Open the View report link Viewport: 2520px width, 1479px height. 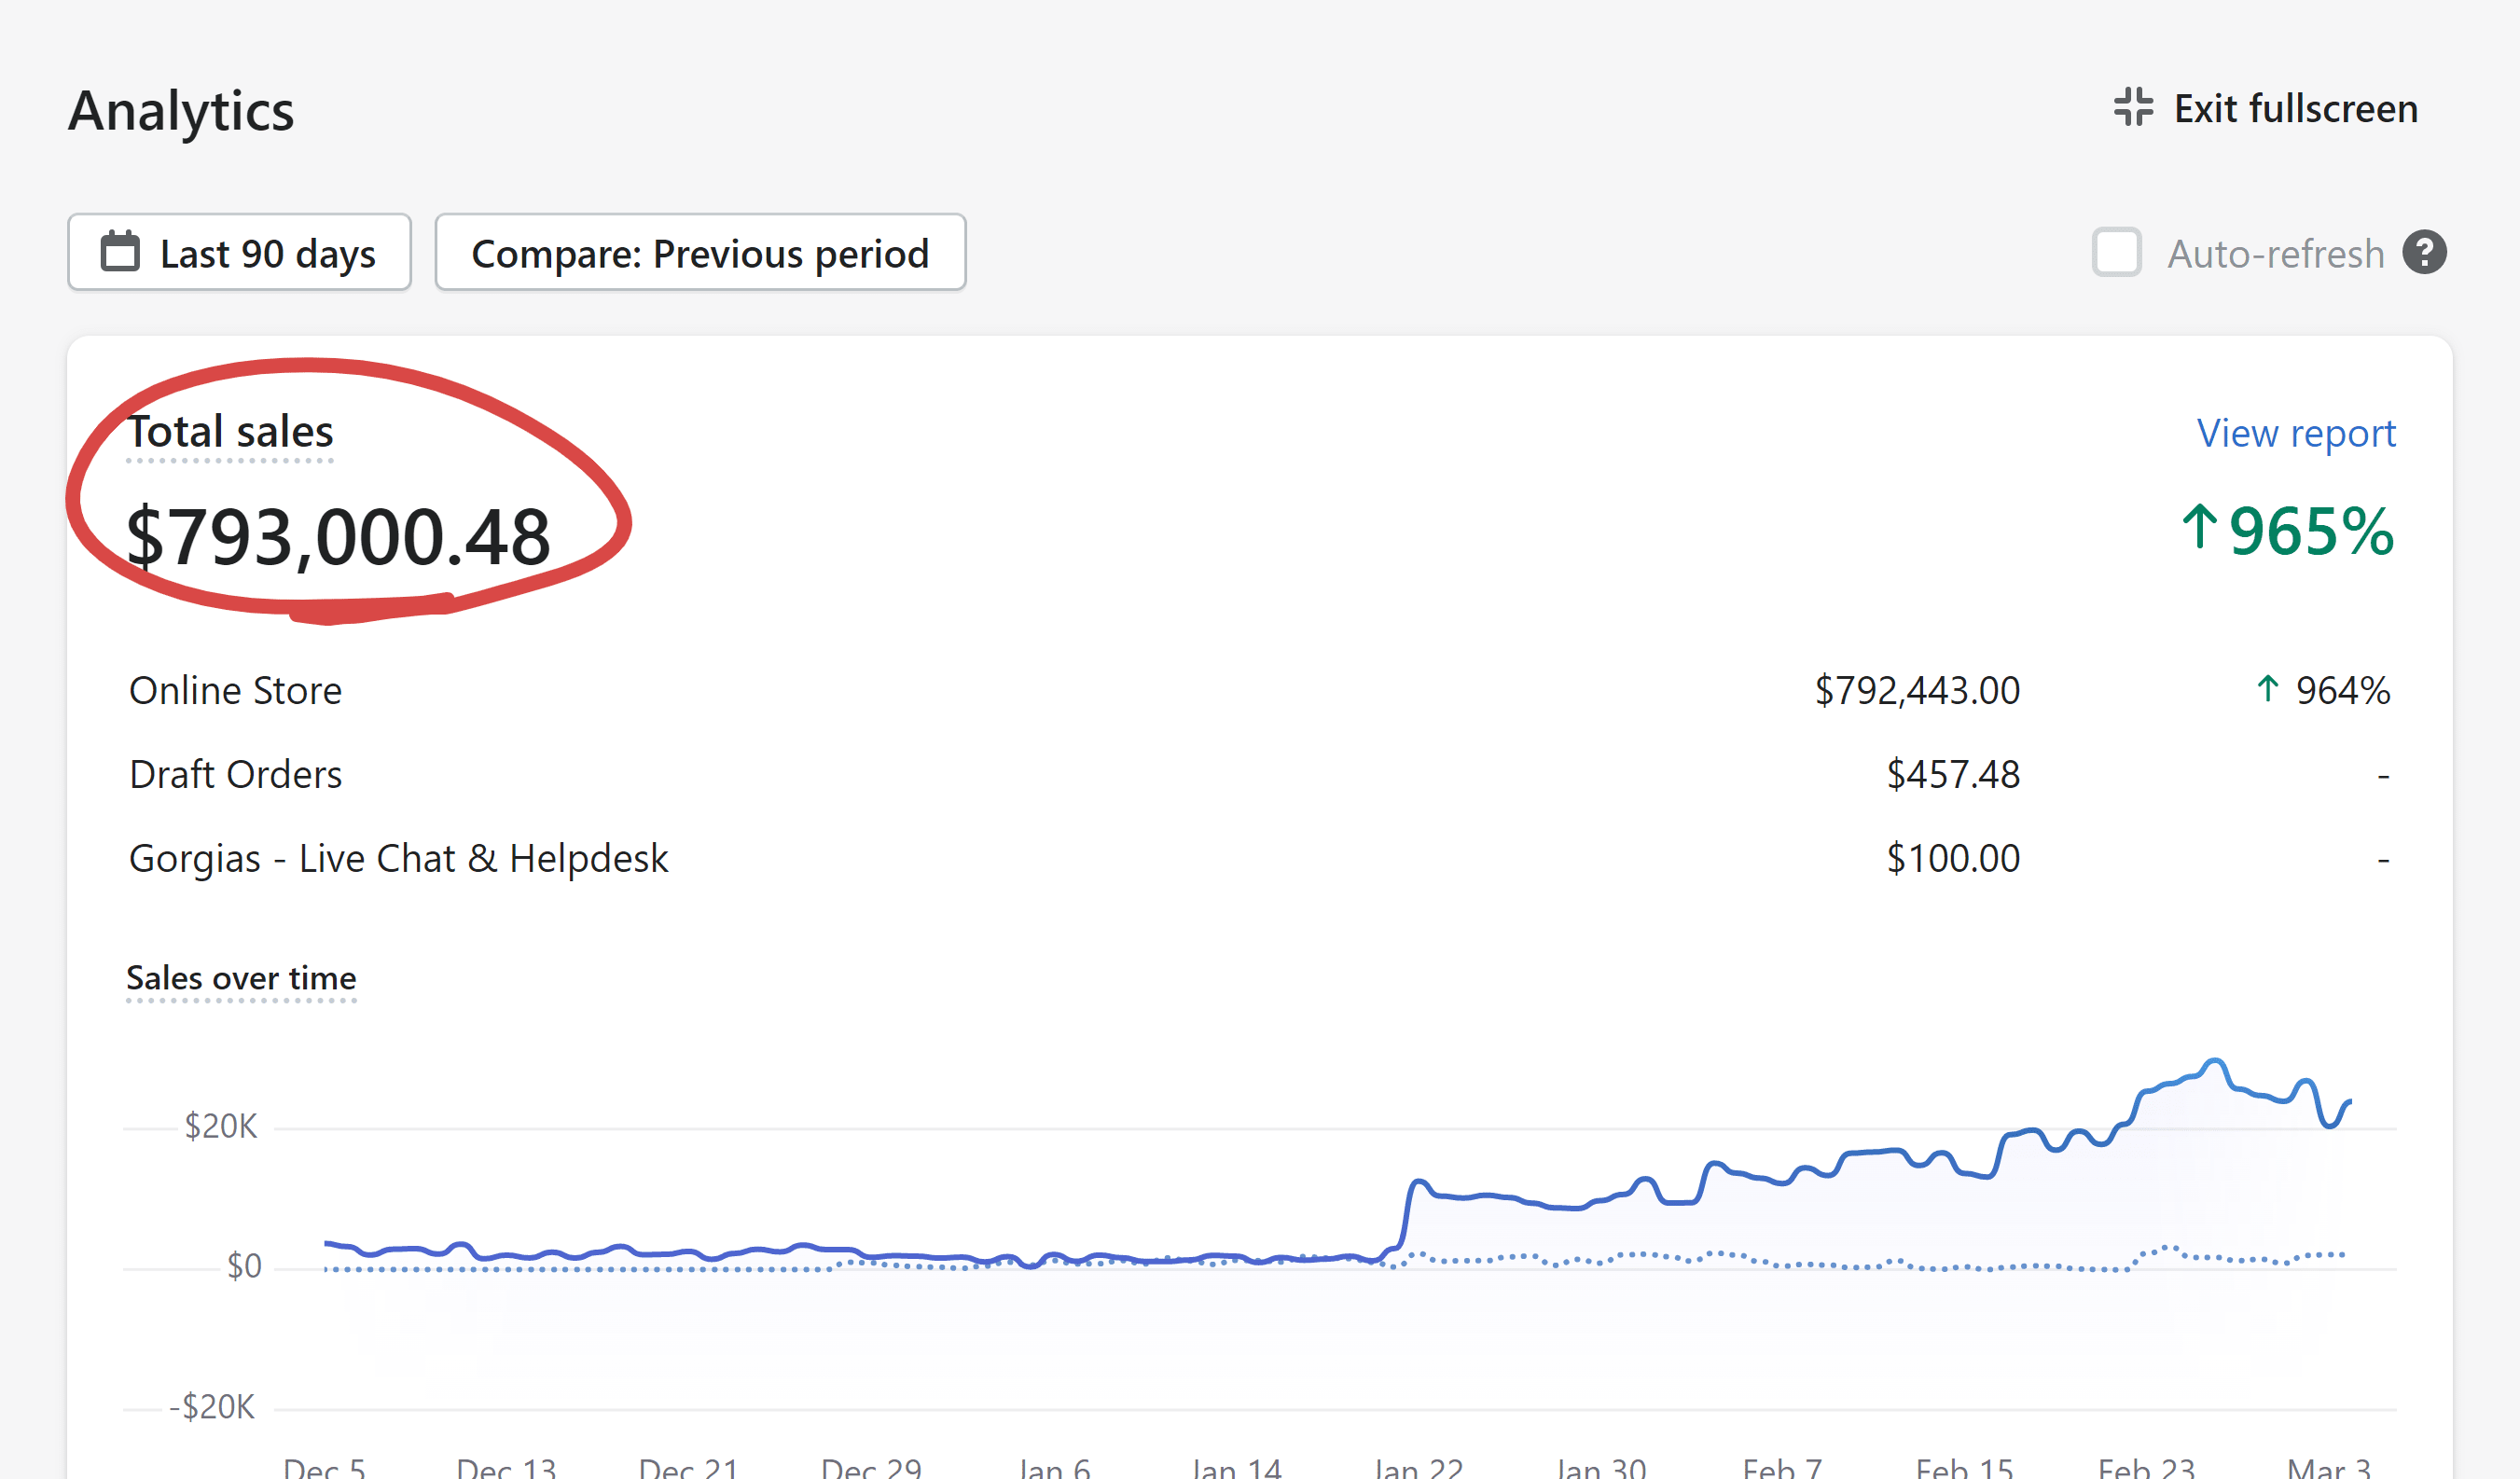[2295, 433]
